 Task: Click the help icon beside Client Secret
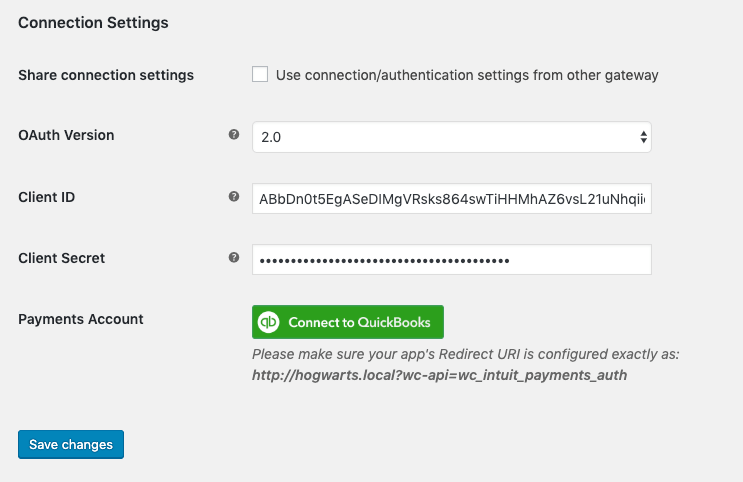pyautogui.click(x=234, y=258)
